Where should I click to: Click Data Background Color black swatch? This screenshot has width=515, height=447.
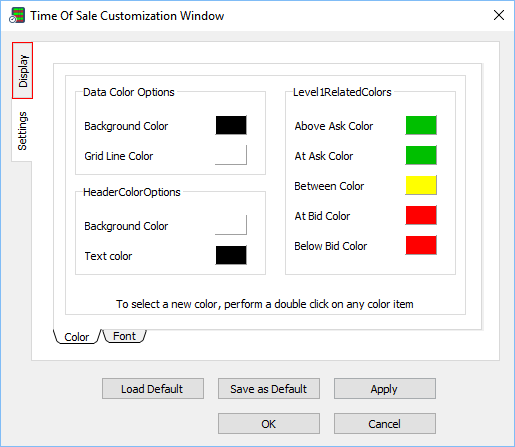(231, 125)
